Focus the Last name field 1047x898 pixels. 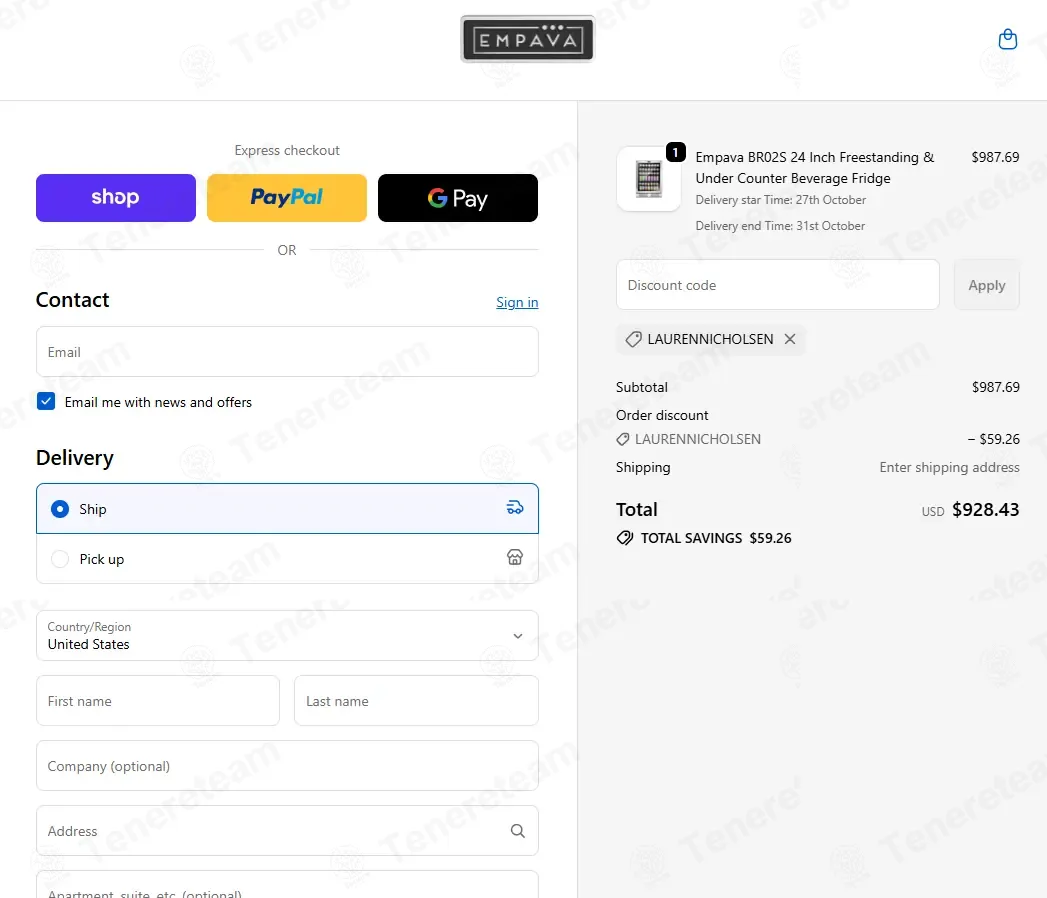(x=416, y=700)
